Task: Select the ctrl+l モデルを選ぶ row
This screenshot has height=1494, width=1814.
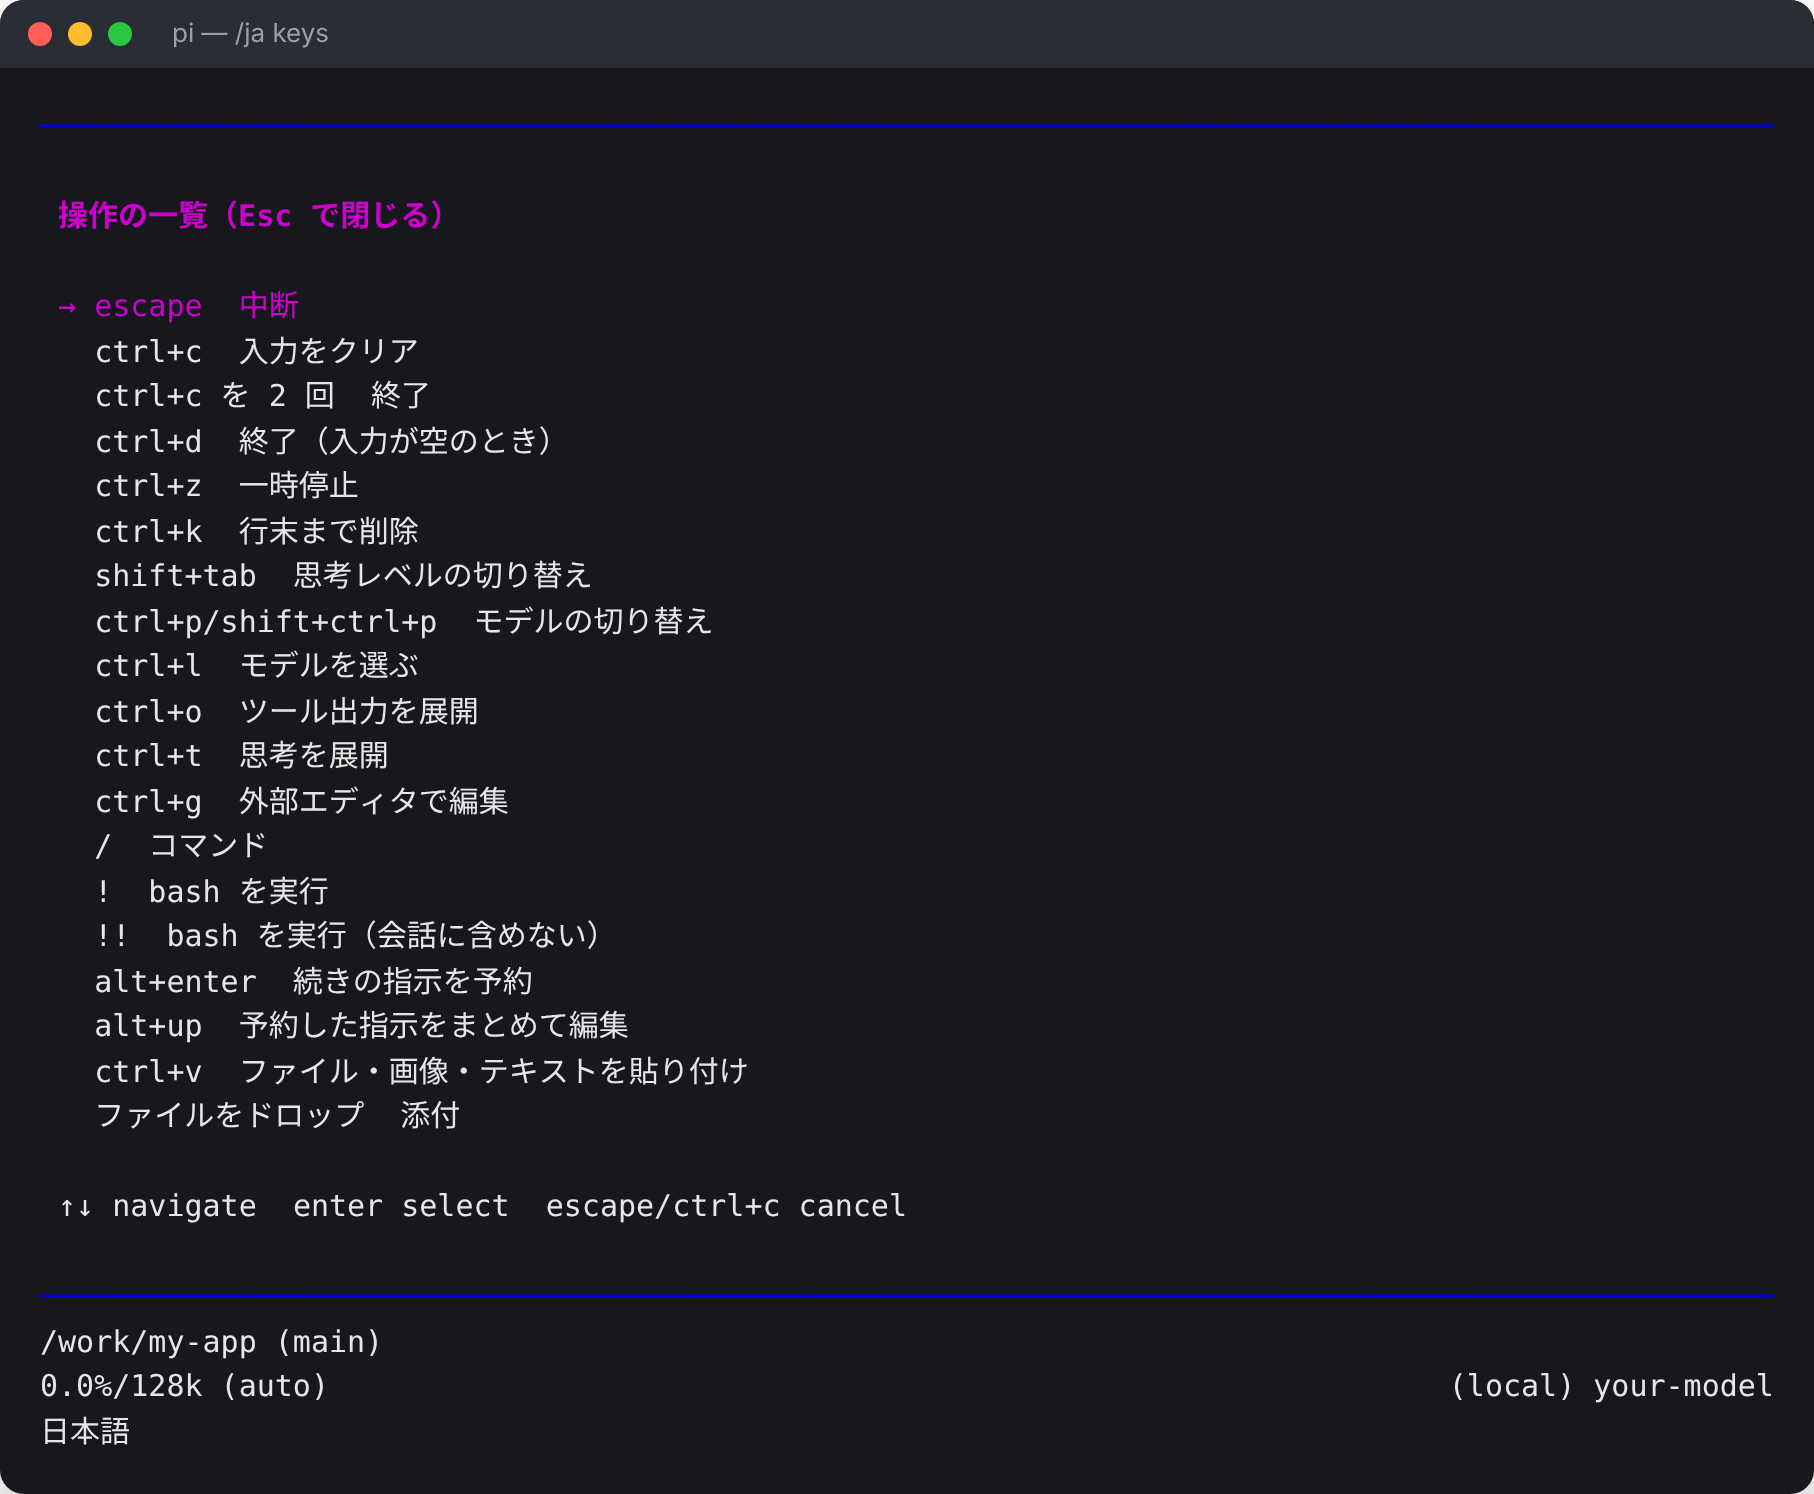Action: coord(257,666)
